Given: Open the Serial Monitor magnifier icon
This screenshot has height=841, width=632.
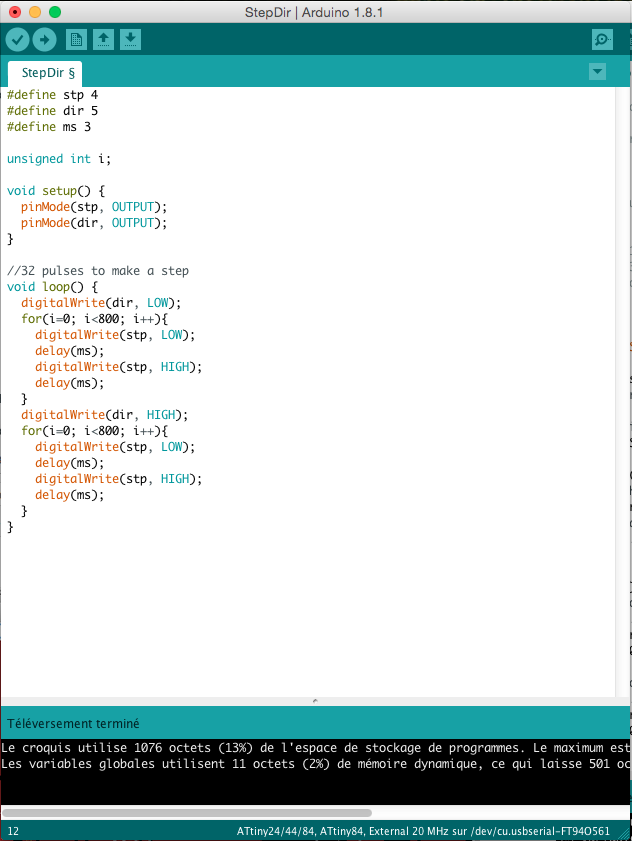Looking at the screenshot, I should click(602, 40).
